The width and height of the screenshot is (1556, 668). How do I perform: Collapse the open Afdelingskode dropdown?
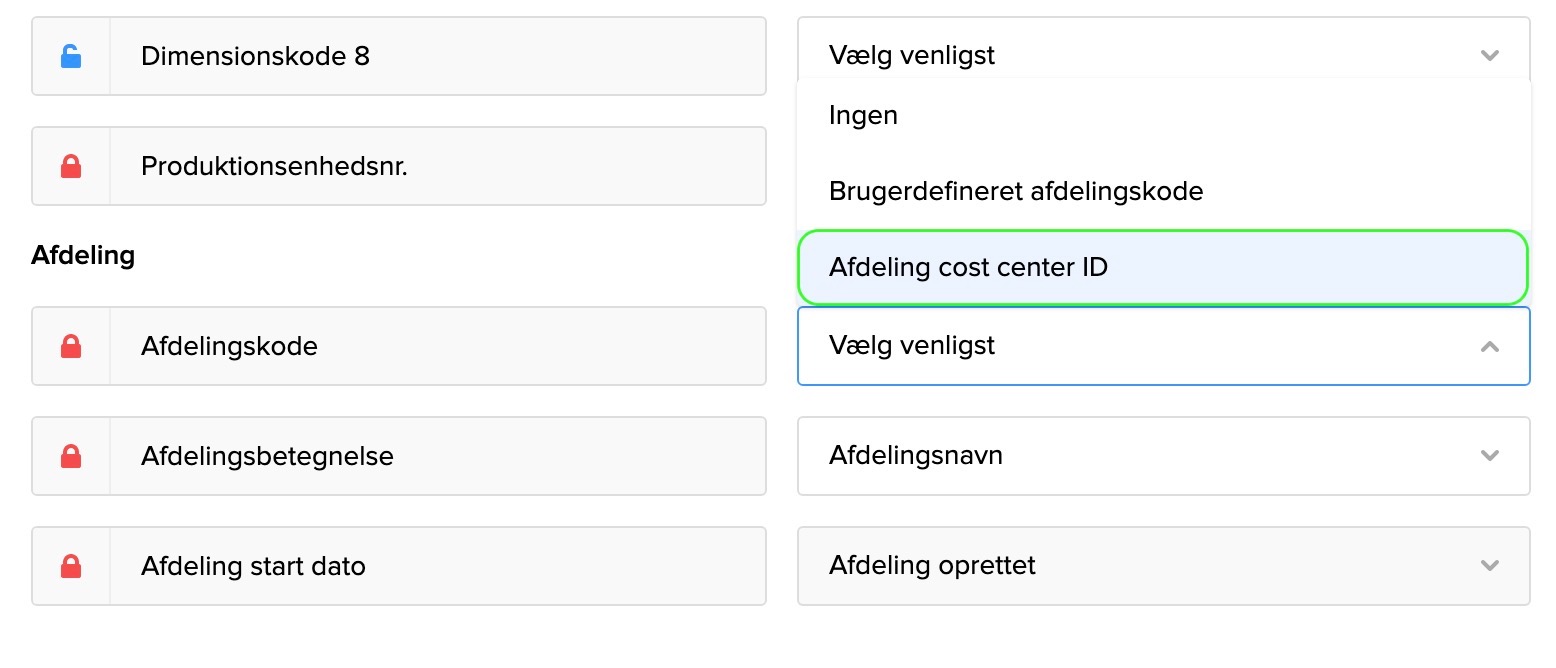tap(1162, 346)
